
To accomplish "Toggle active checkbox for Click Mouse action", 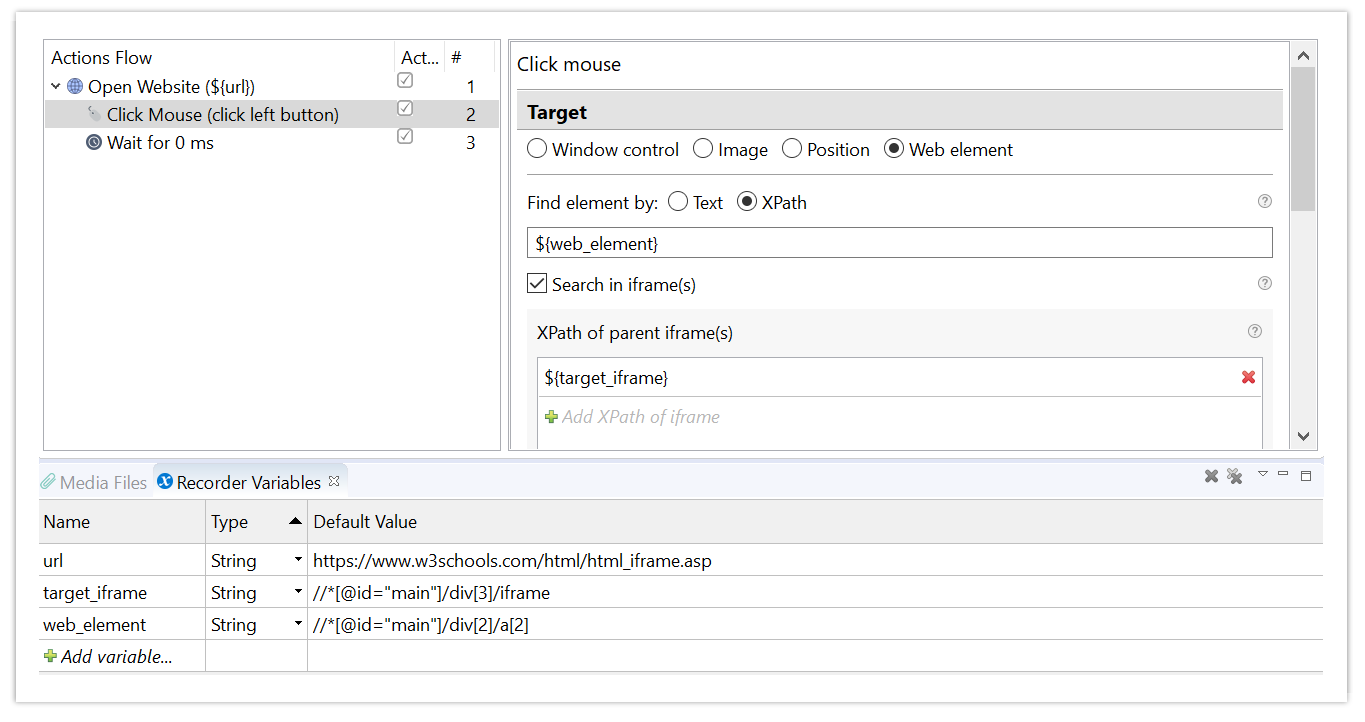I will pyautogui.click(x=405, y=108).
